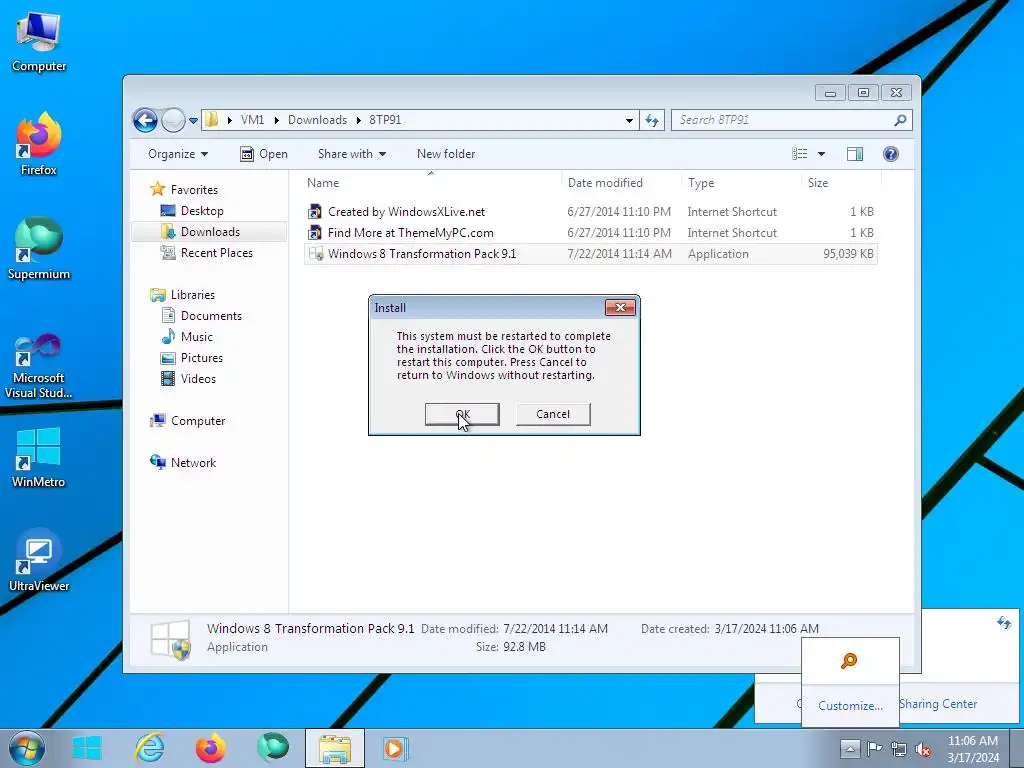This screenshot has height=768, width=1024.
Task: Go back in Explorer navigation
Action: (145, 120)
